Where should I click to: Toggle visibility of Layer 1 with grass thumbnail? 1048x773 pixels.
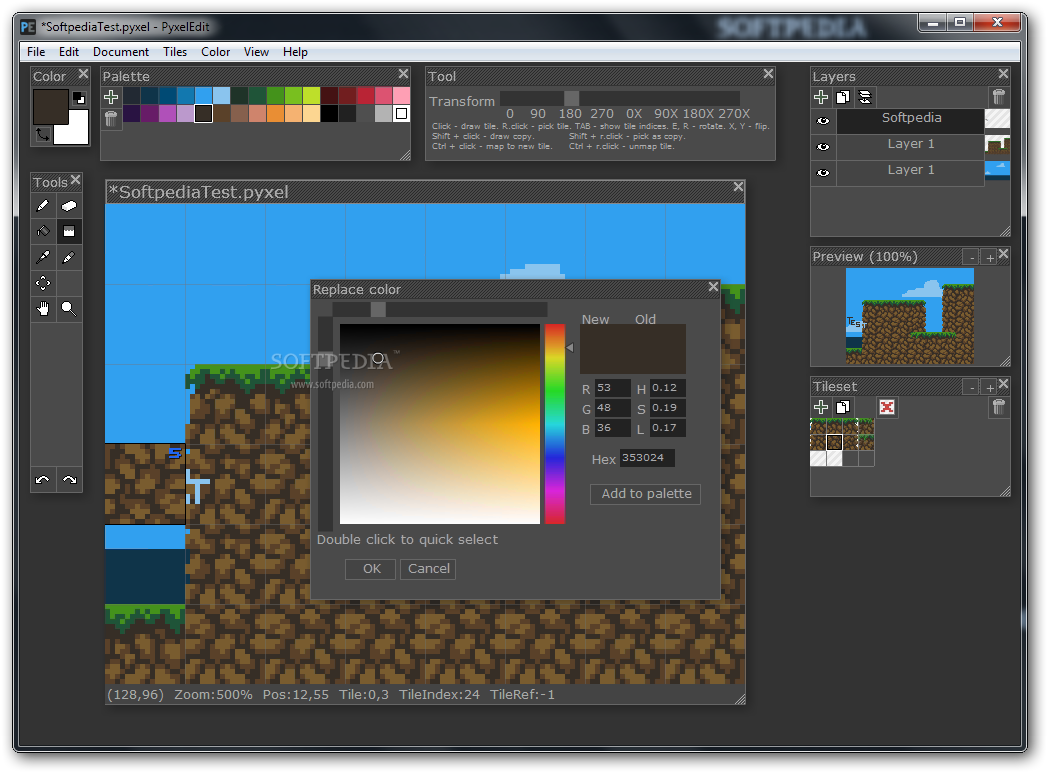click(x=823, y=146)
